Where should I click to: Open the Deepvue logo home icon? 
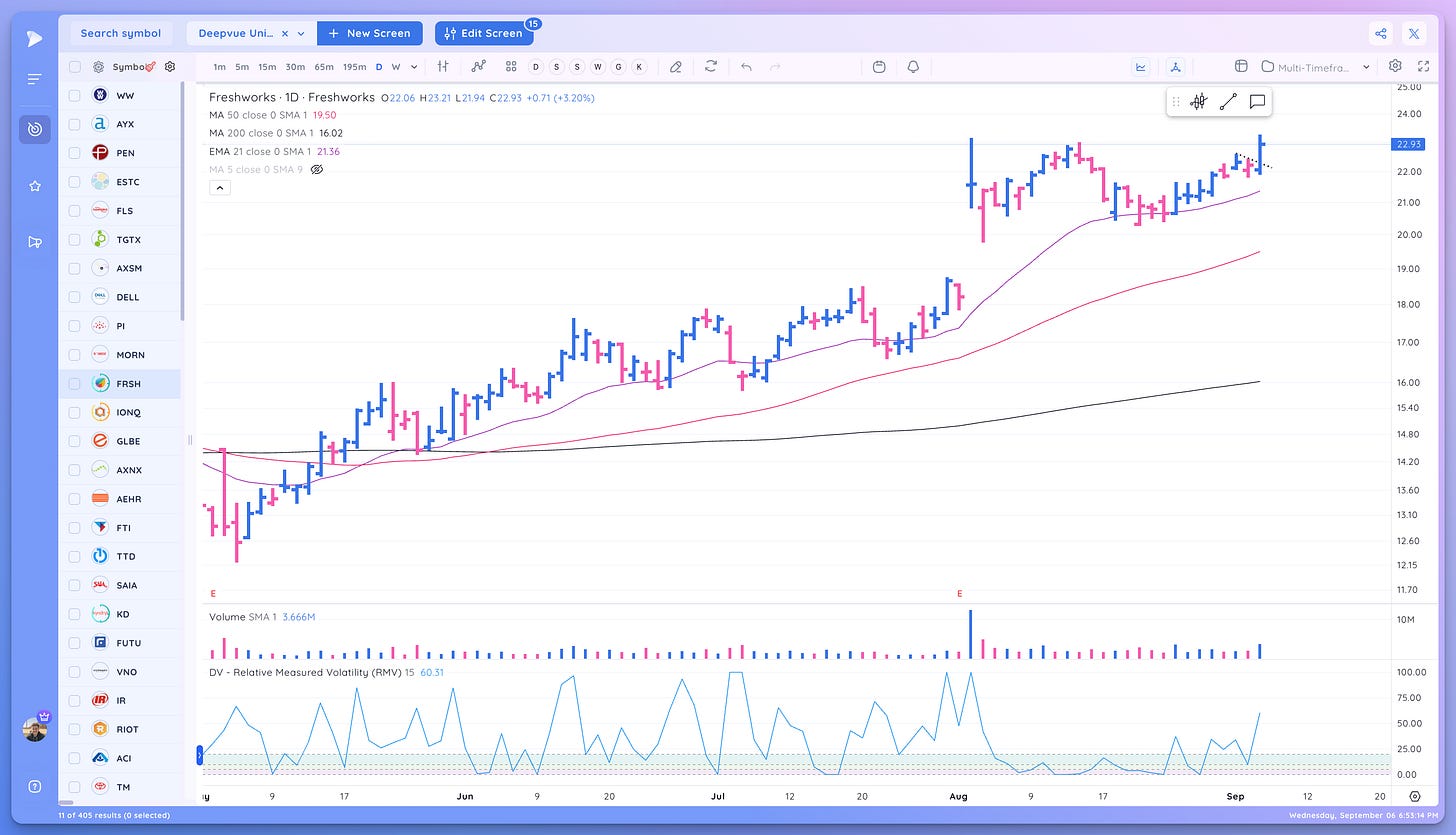pyautogui.click(x=34, y=39)
